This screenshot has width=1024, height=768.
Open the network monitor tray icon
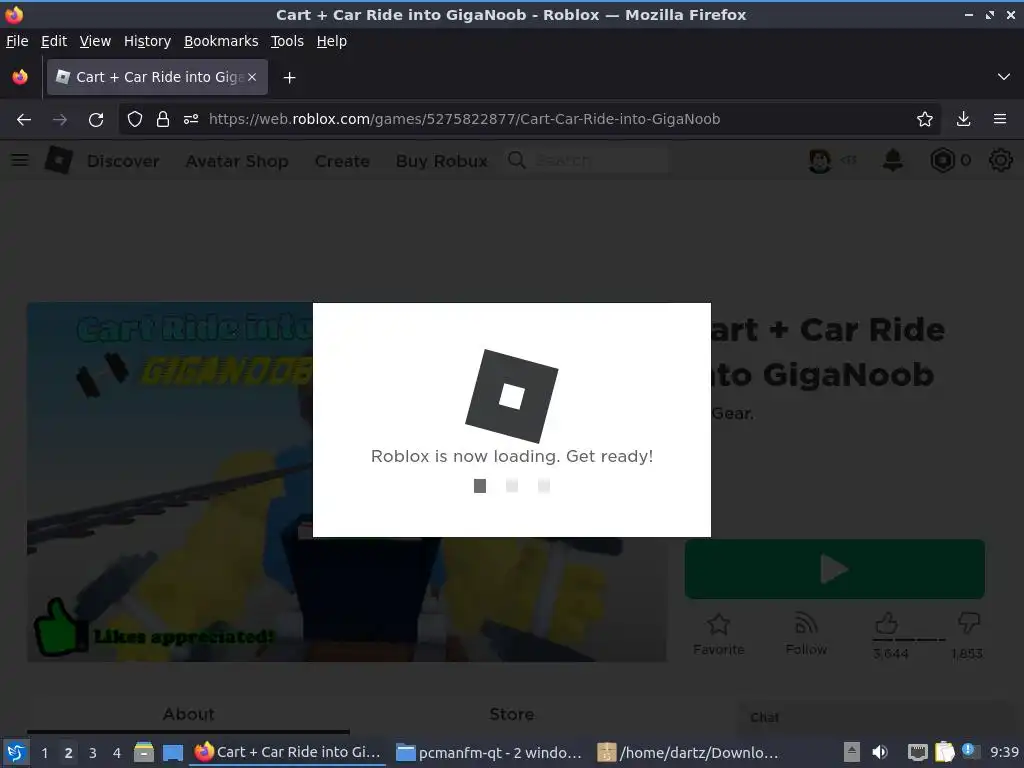(x=918, y=752)
